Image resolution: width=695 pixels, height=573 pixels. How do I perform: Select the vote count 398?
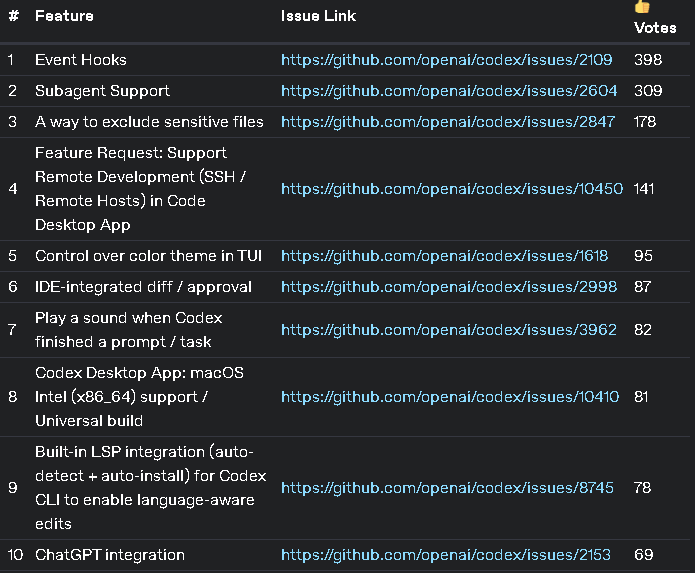pos(648,60)
